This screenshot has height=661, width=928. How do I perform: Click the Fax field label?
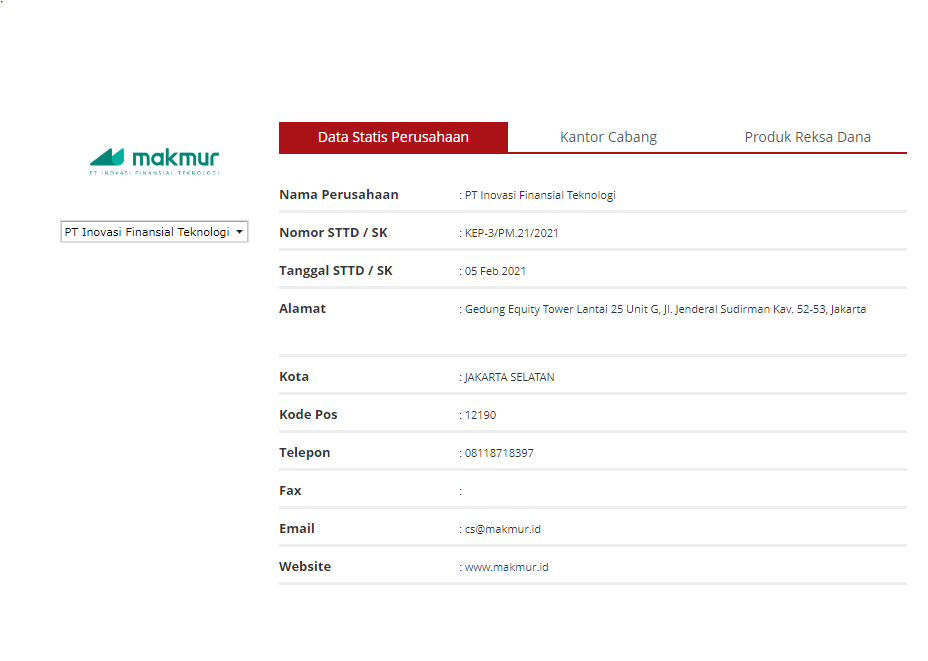(290, 491)
